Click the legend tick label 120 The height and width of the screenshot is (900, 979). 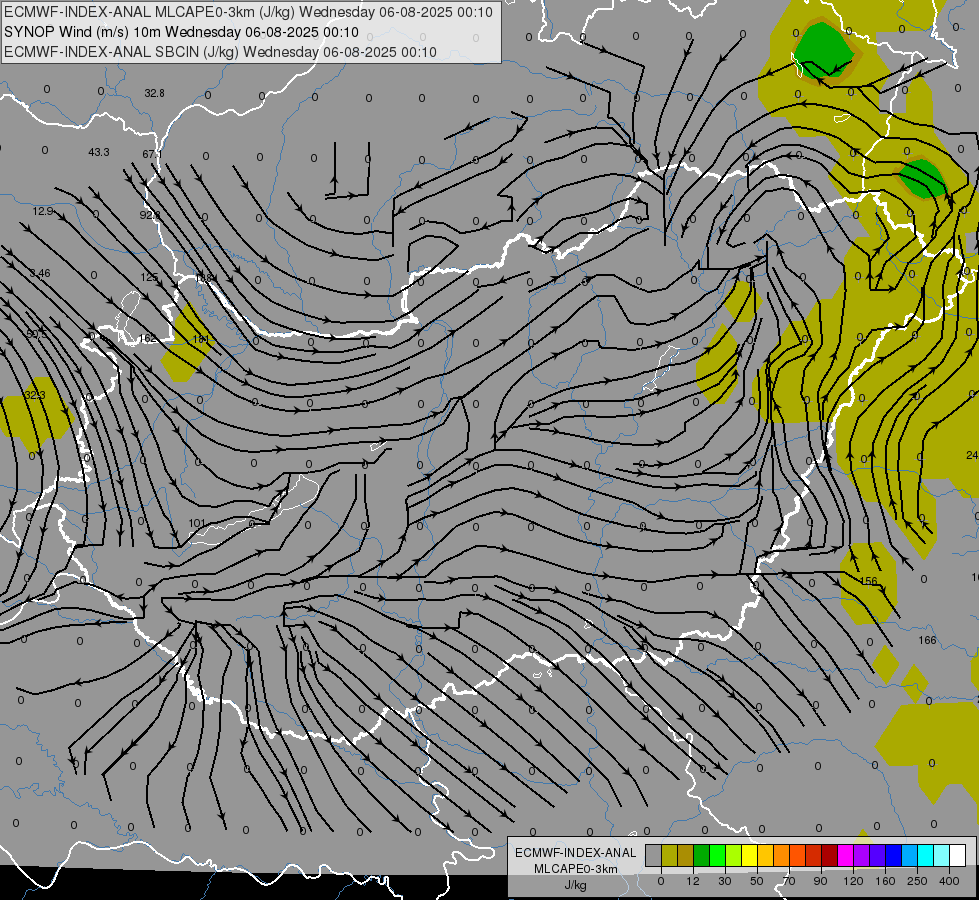[x=853, y=881]
